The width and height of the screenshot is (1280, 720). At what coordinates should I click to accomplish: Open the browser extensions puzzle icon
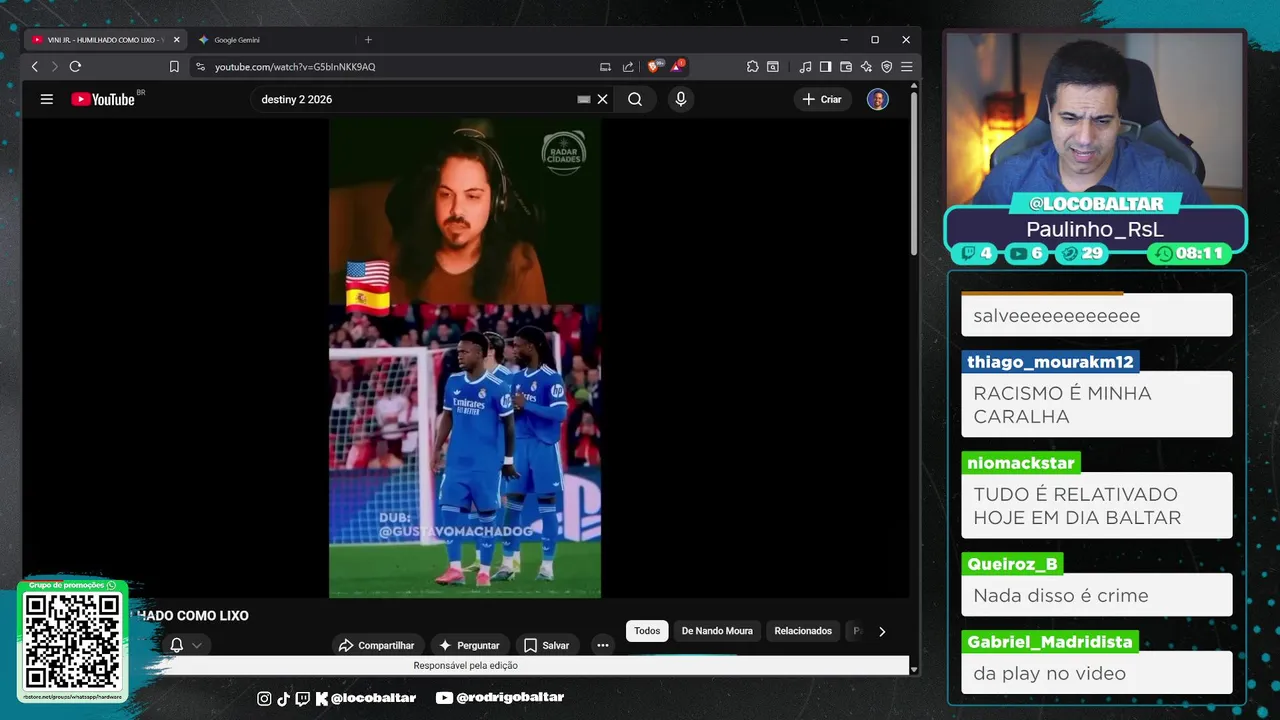click(x=753, y=67)
